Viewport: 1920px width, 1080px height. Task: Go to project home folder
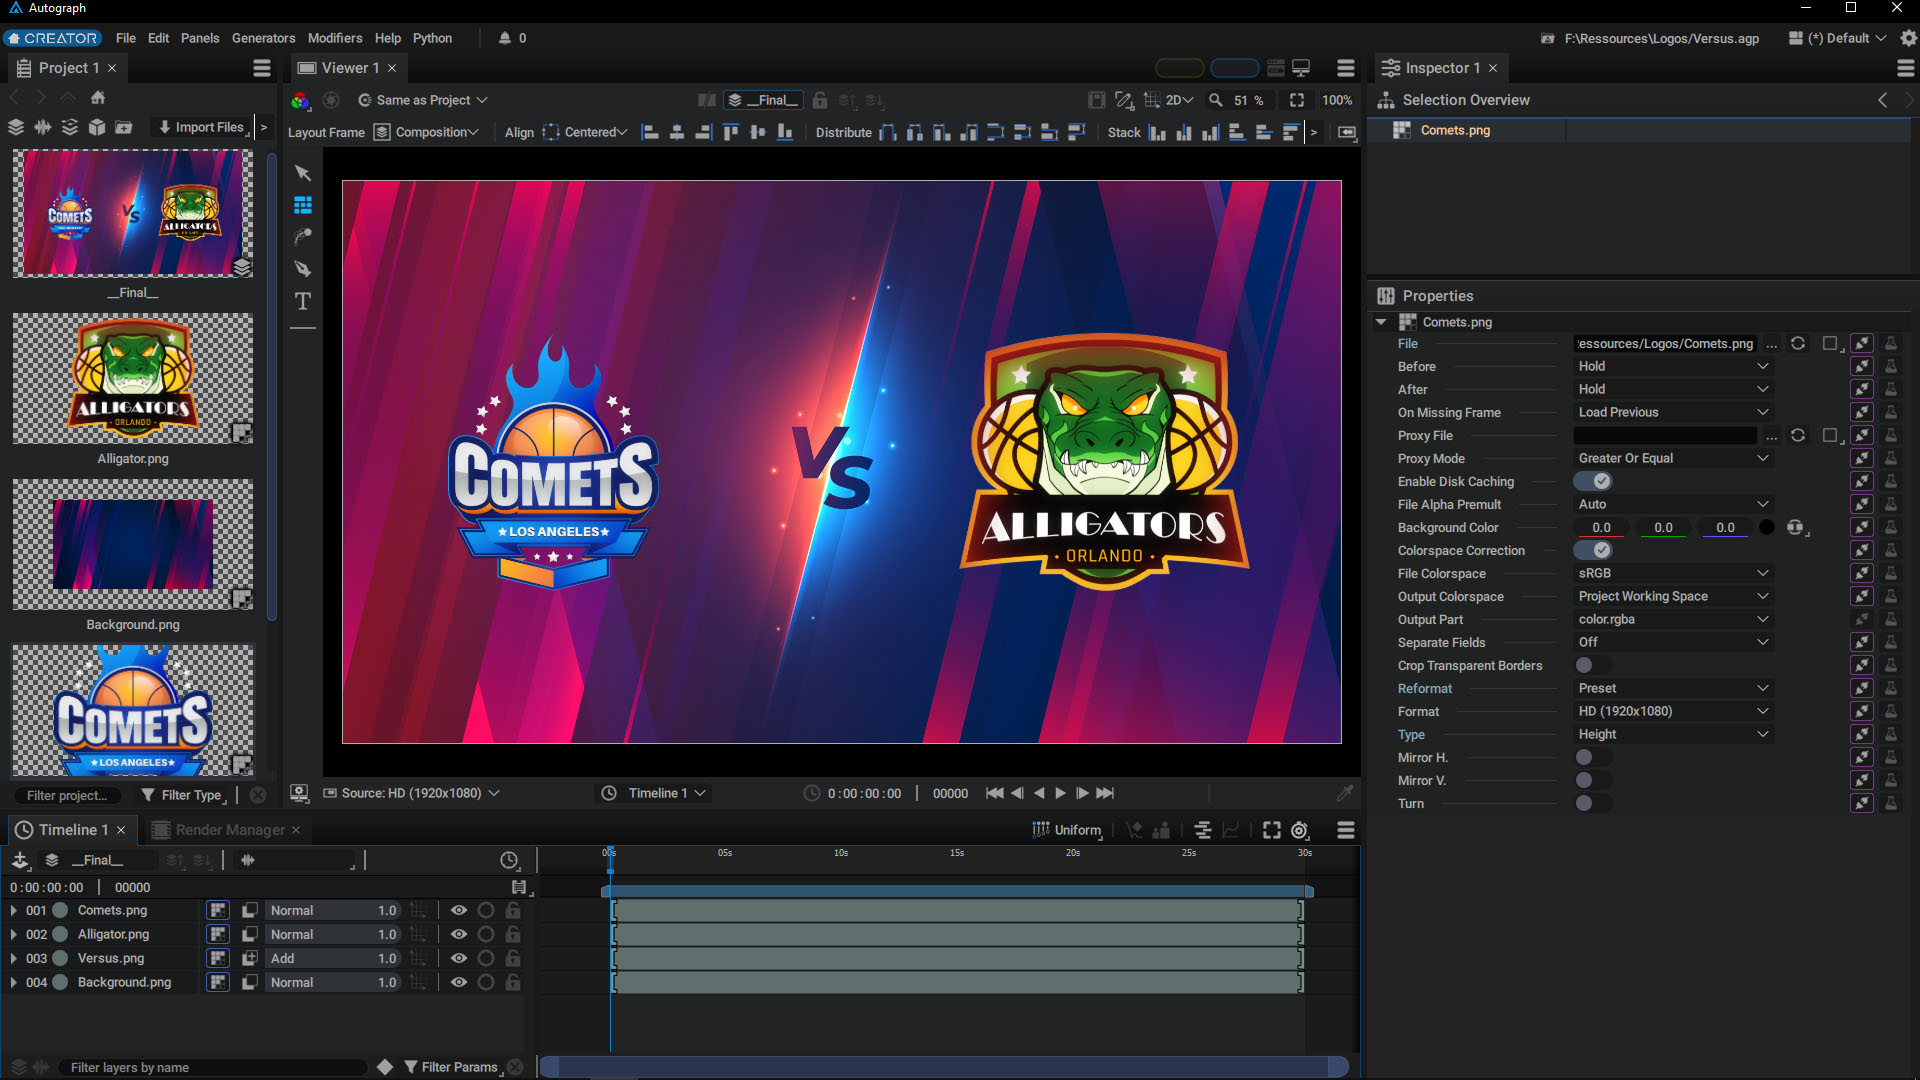point(98,97)
